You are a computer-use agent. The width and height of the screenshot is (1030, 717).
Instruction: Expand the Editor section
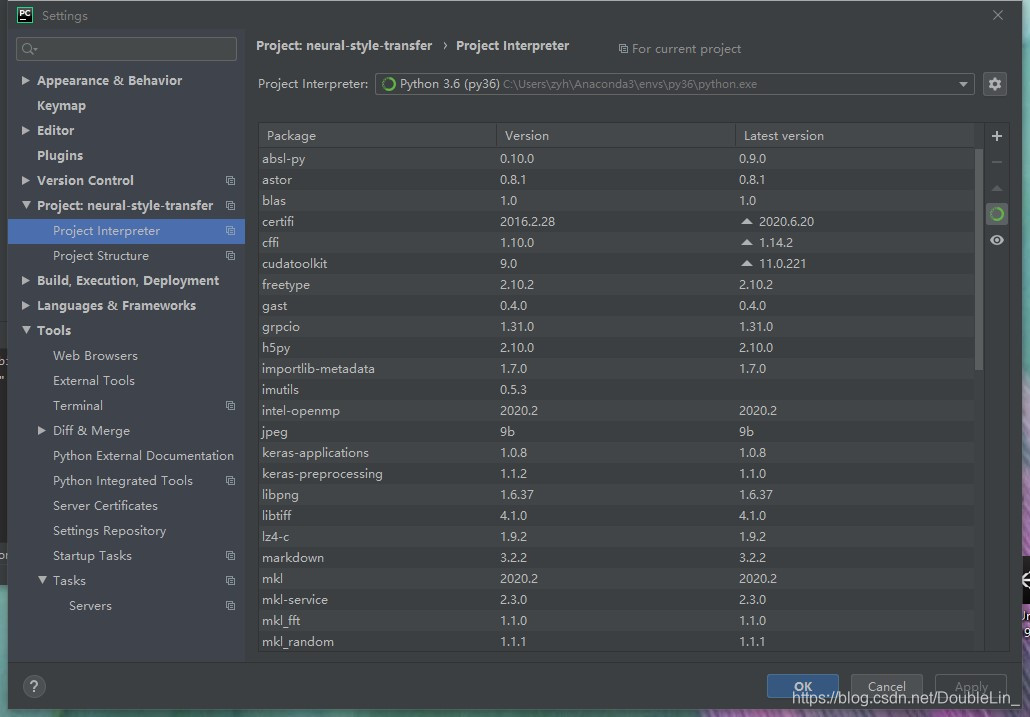26,130
